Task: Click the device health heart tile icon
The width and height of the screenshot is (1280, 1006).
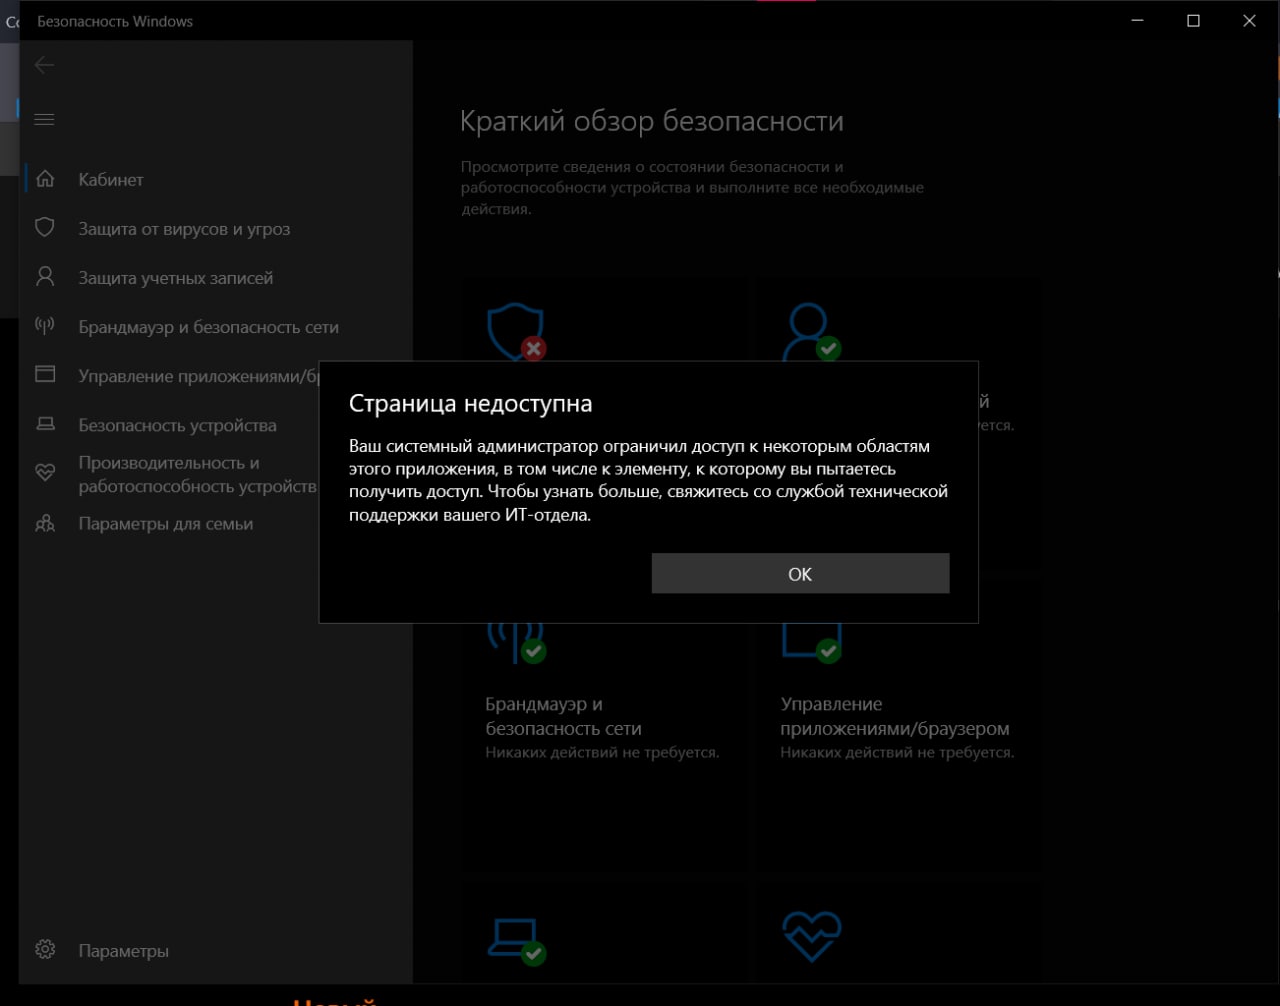Action: [x=810, y=936]
